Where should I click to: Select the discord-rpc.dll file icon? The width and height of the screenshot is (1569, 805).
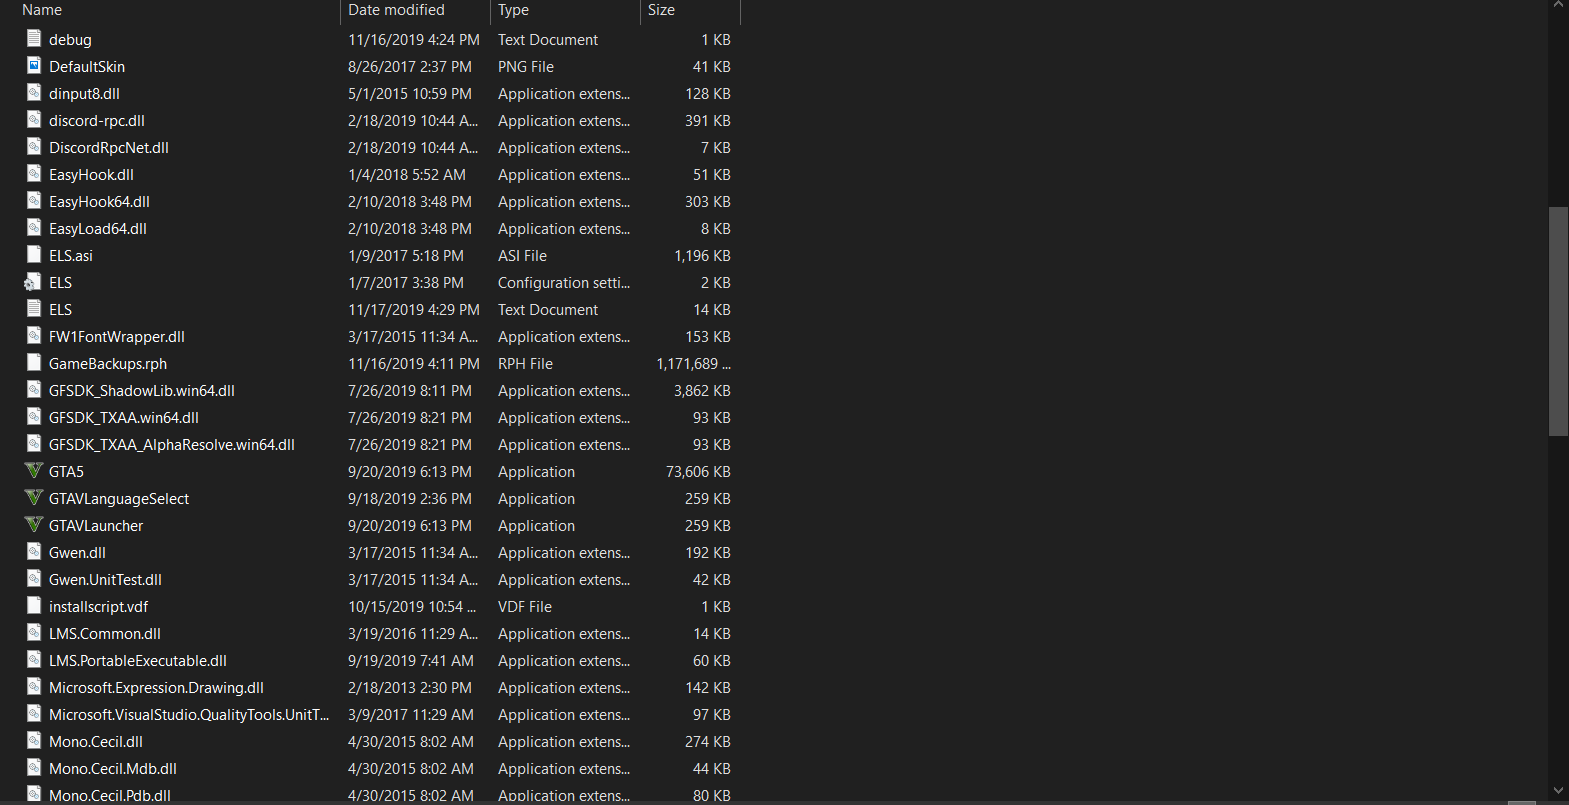[x=34, y=120]
